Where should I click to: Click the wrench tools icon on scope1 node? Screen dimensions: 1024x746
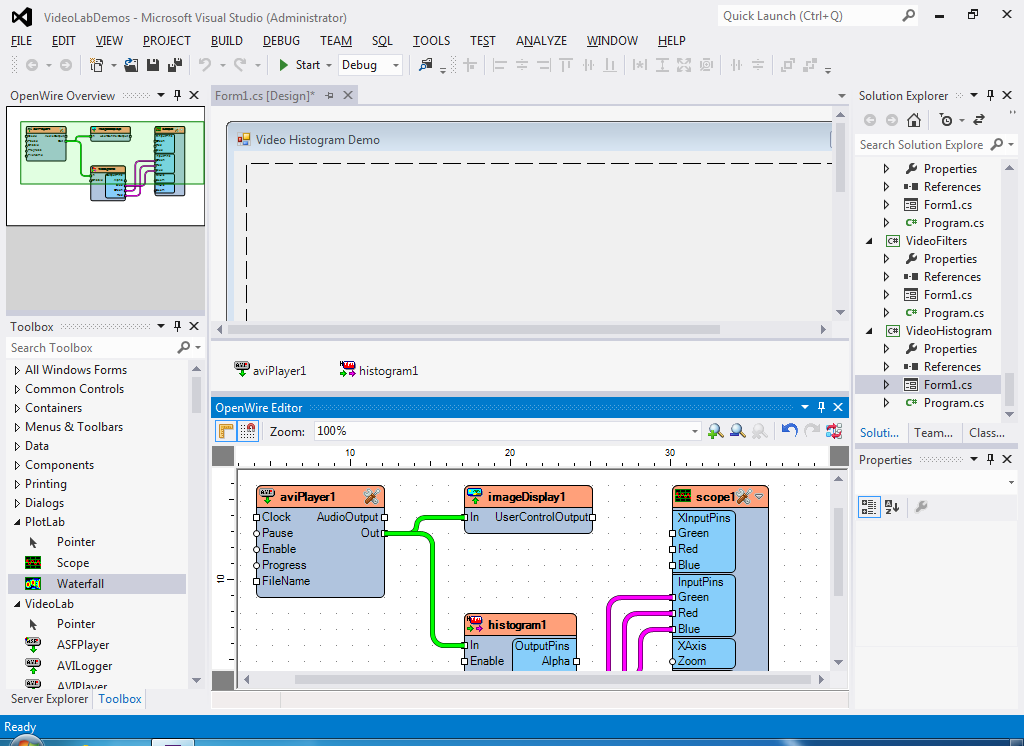(744, 496)
